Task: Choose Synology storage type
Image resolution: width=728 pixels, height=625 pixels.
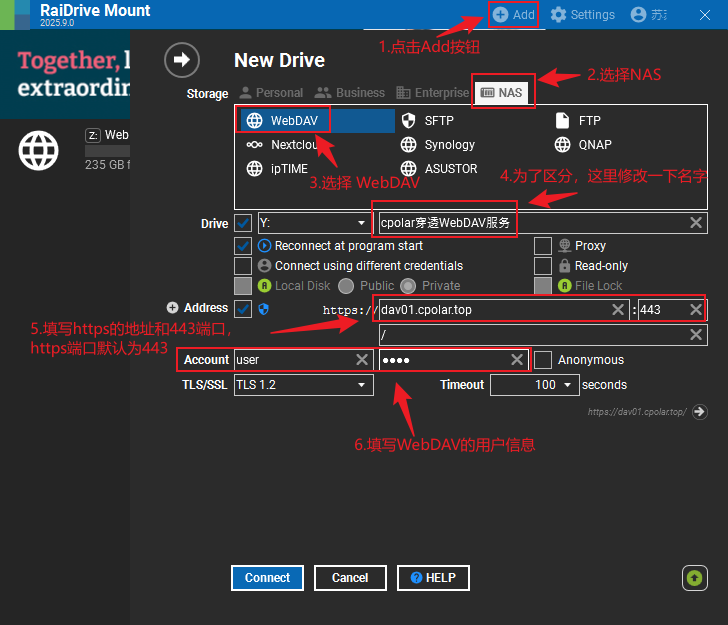Action: (x=438, y=145)
